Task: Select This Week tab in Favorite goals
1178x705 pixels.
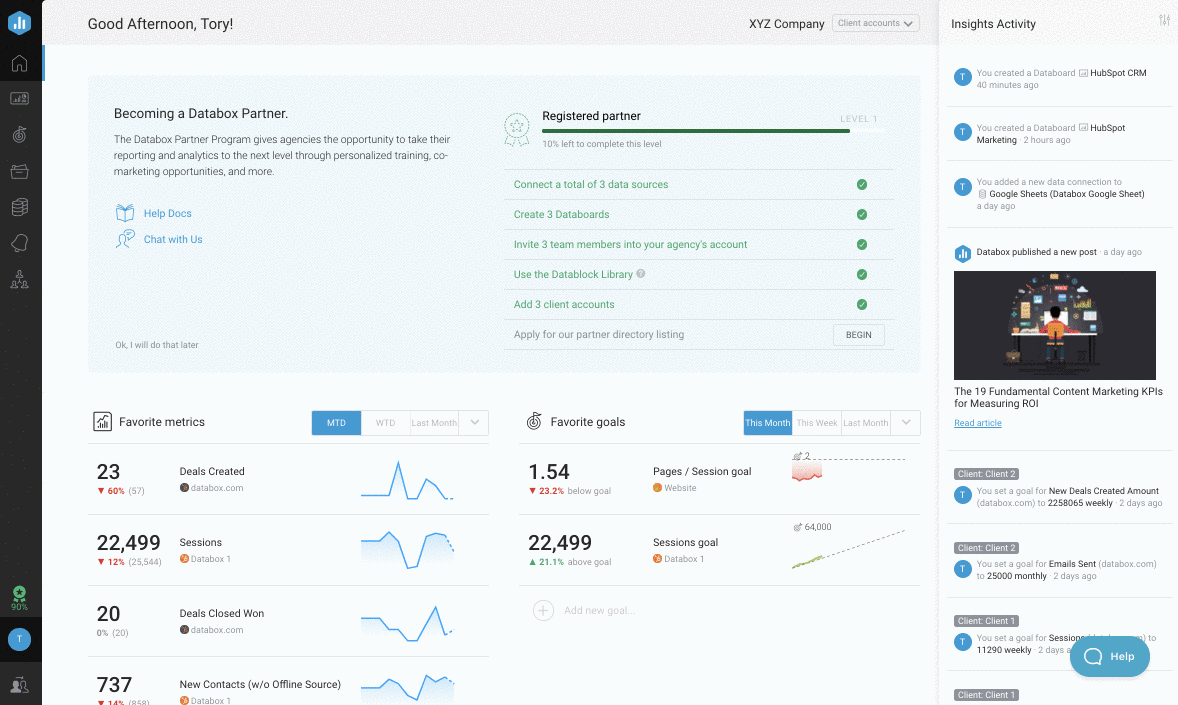Action: click(817, 422)
